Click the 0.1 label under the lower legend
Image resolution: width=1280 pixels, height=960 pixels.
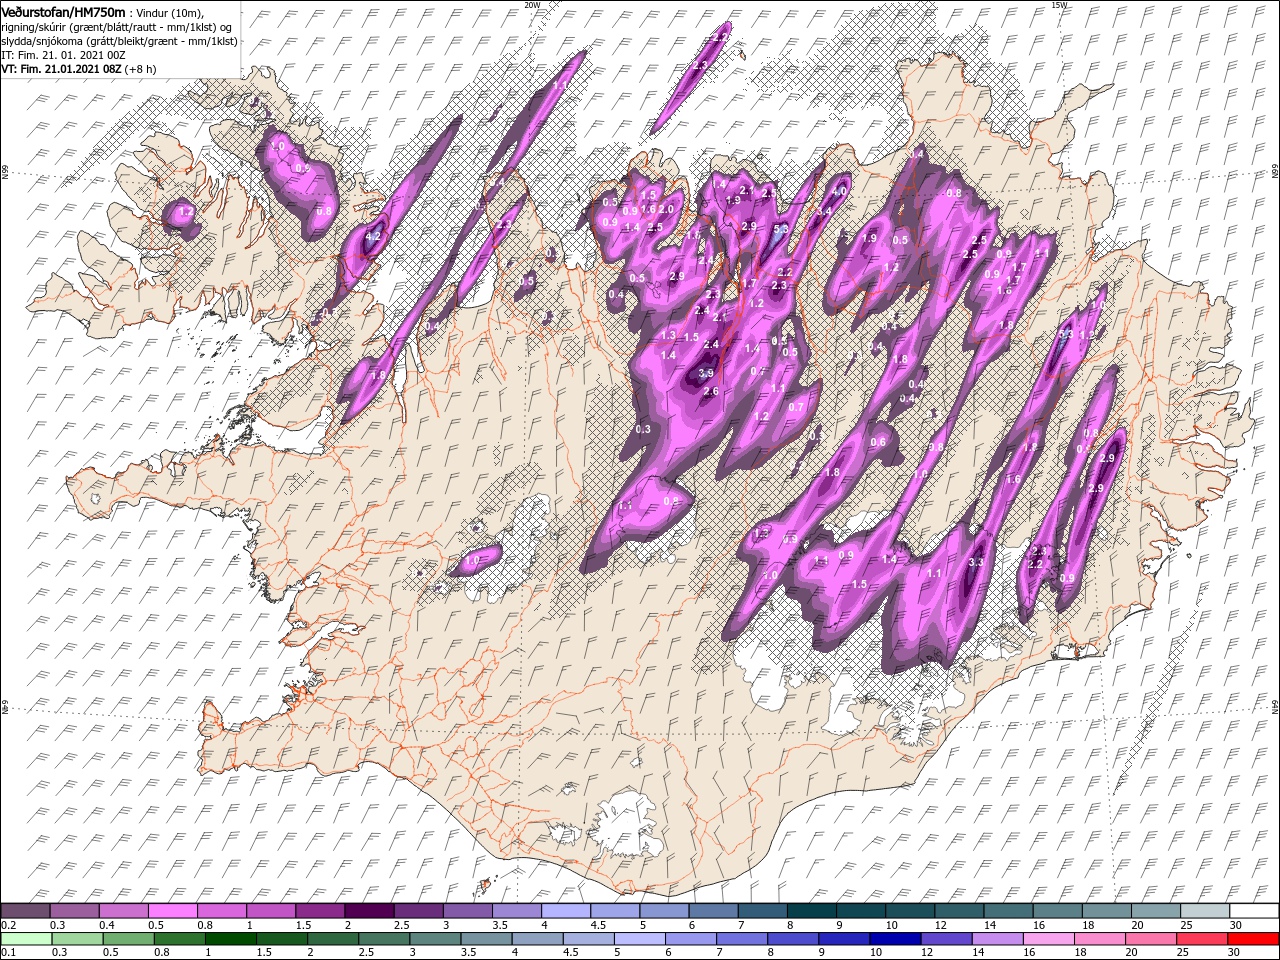pyautogui.click(x=7, y=953)
